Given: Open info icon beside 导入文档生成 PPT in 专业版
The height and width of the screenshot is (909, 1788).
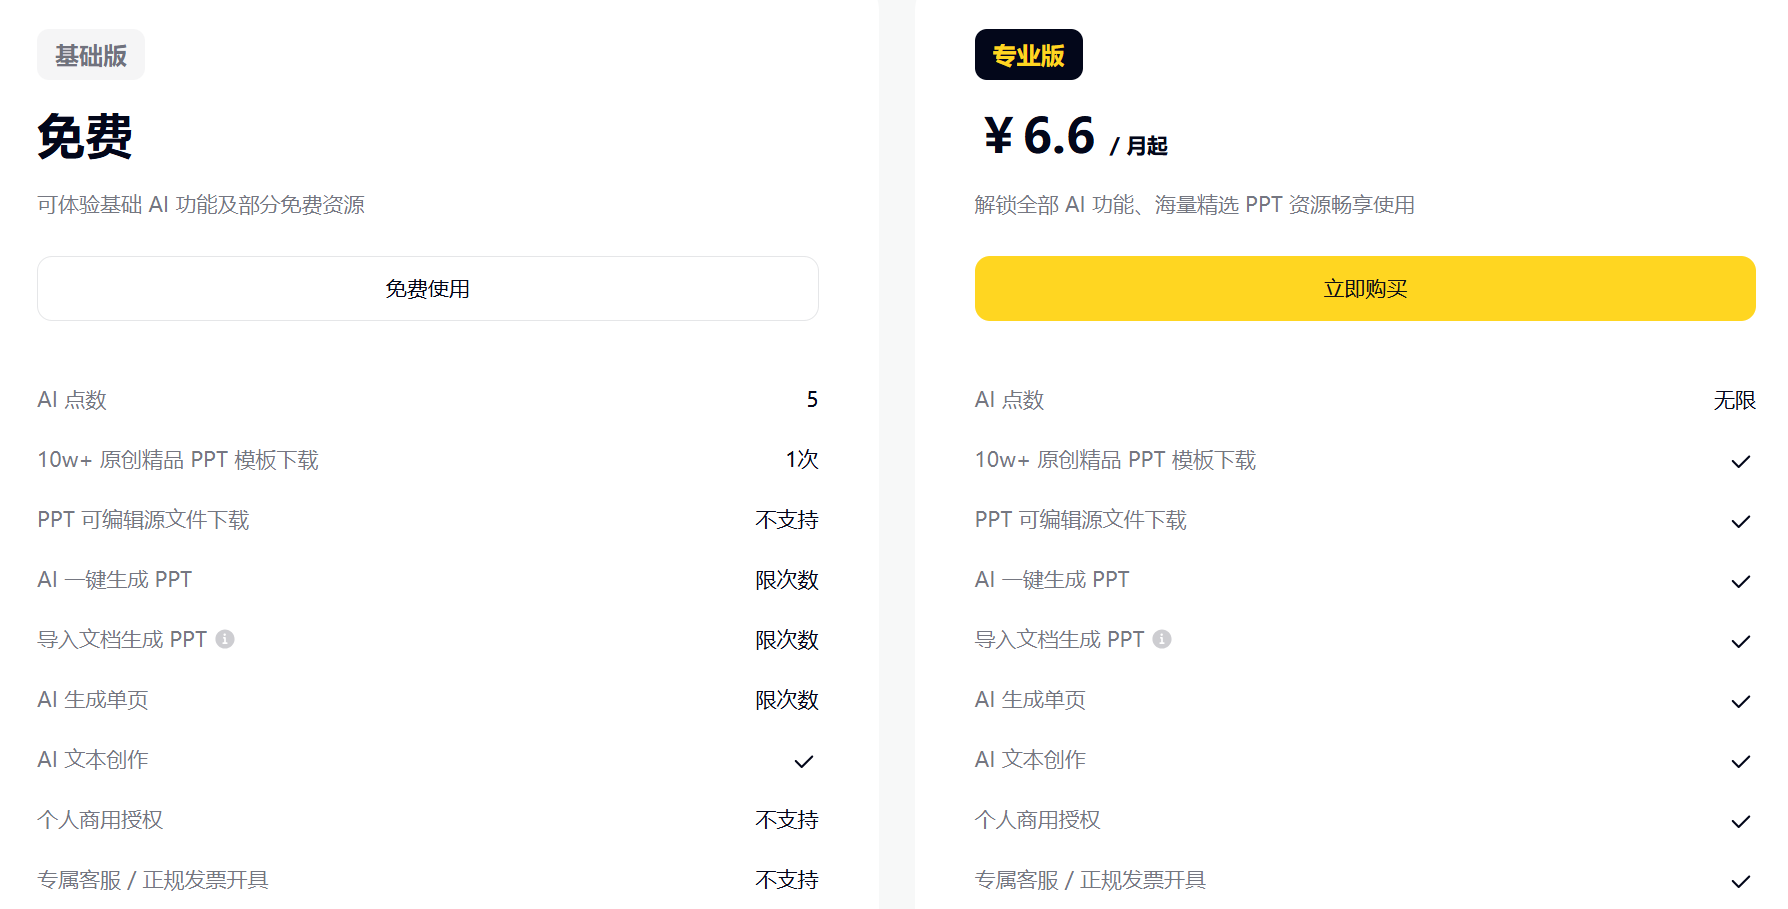Looking at the screenshot, I should point(1162,639).
